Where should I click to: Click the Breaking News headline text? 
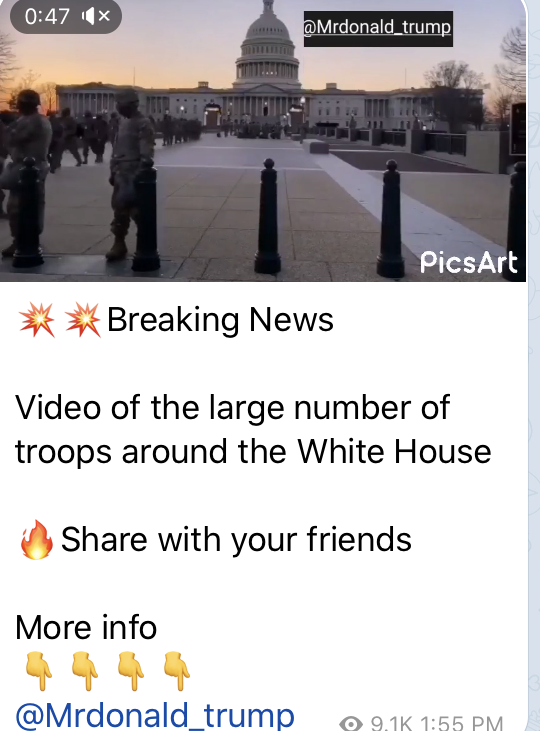(x=220, y=320)
